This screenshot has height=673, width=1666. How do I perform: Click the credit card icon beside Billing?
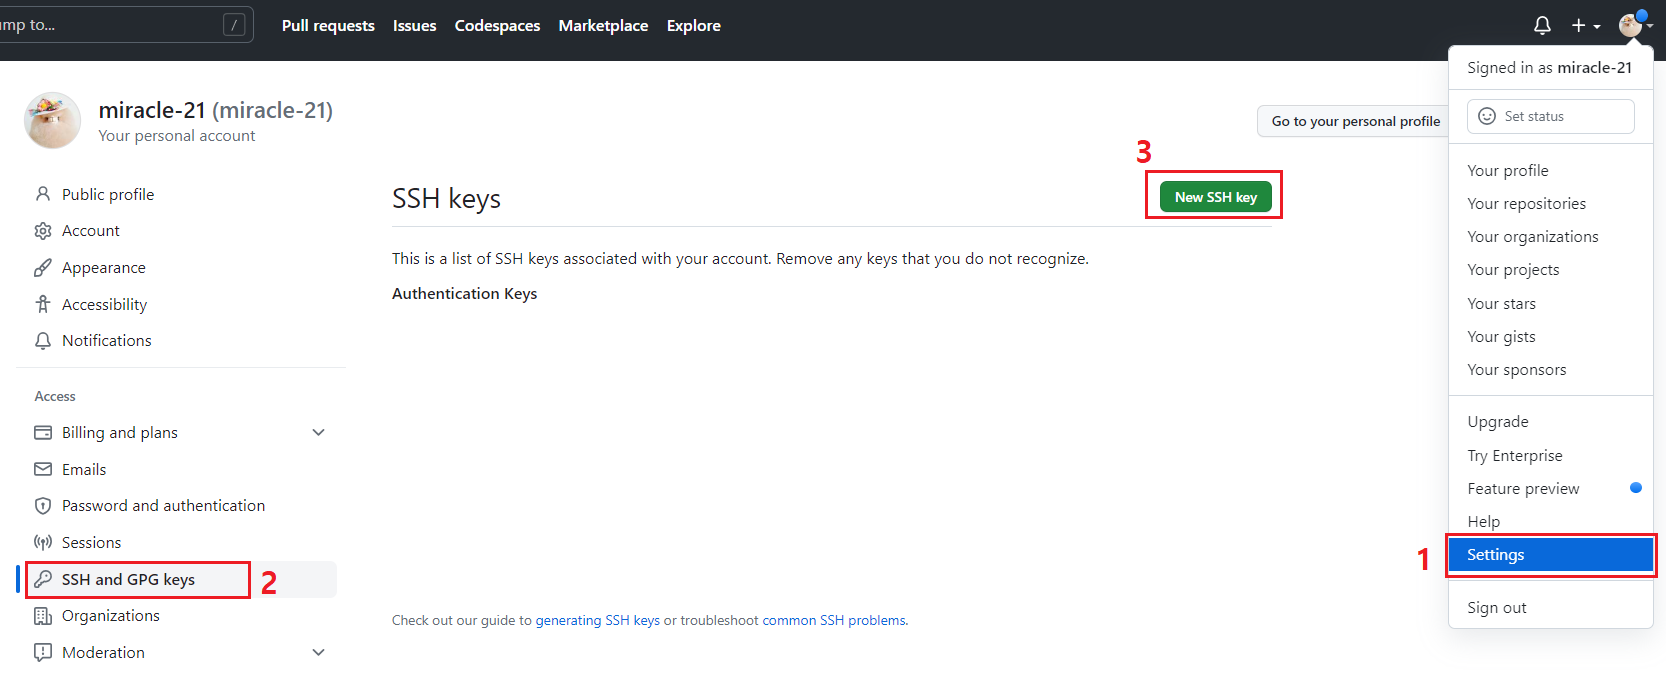43,433
